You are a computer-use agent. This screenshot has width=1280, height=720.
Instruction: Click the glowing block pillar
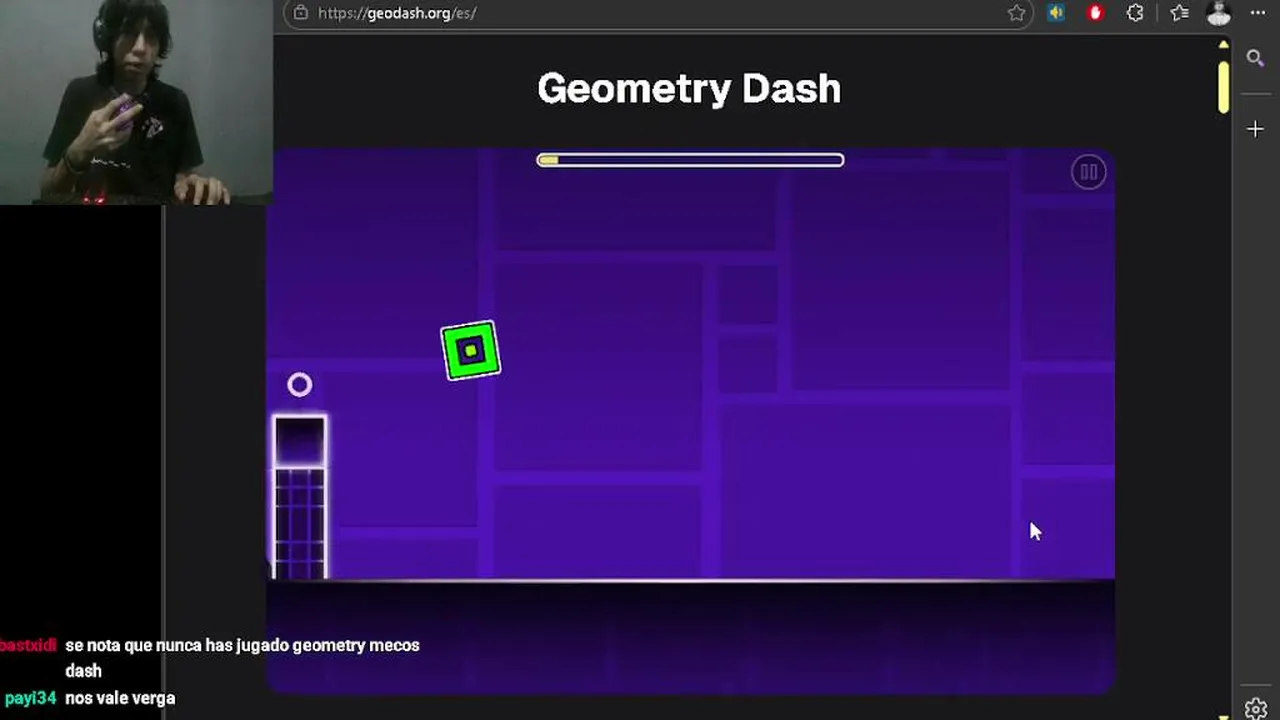point(300,496)
